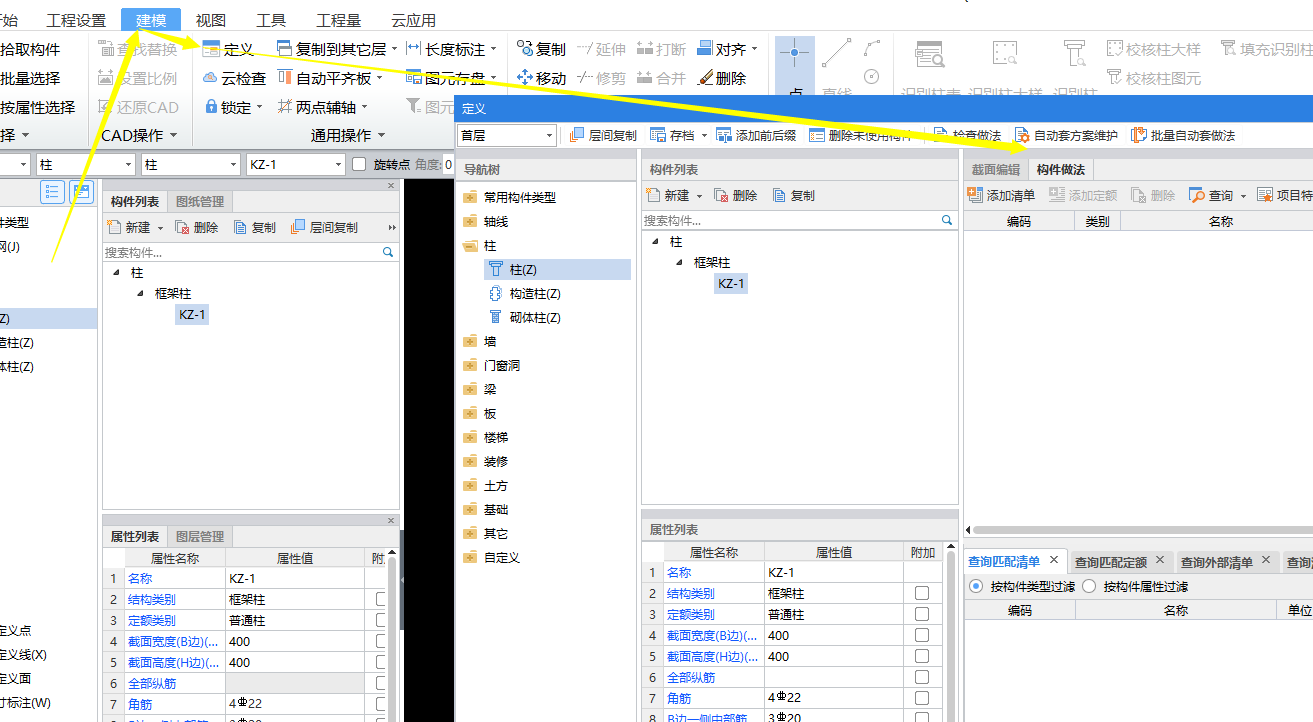Check 附加 box for 结构类别 row in dialog

click(x=921, y=593)
